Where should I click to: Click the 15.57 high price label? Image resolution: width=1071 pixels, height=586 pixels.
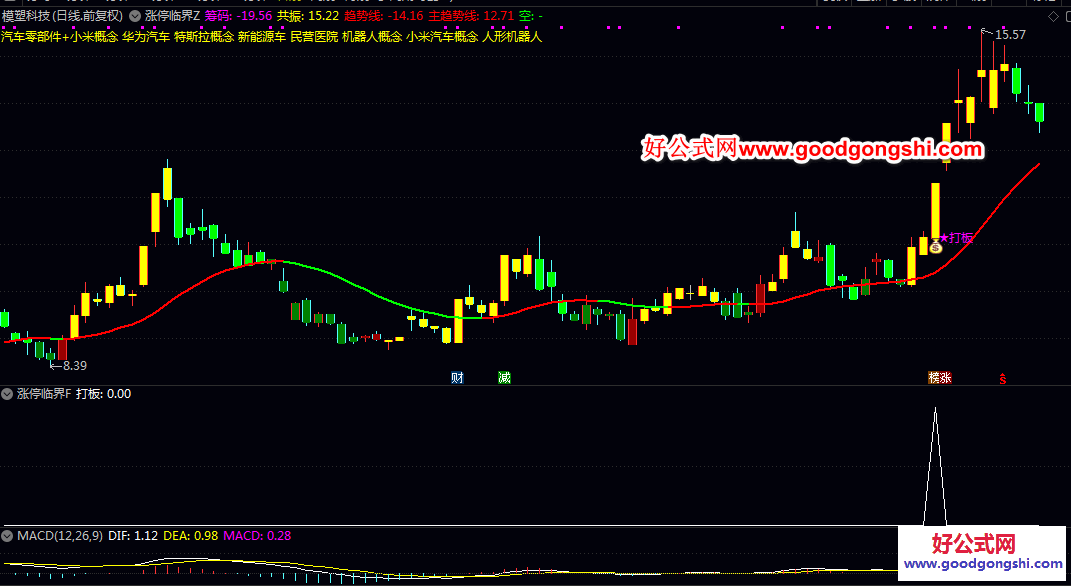tap(1010, 35)
